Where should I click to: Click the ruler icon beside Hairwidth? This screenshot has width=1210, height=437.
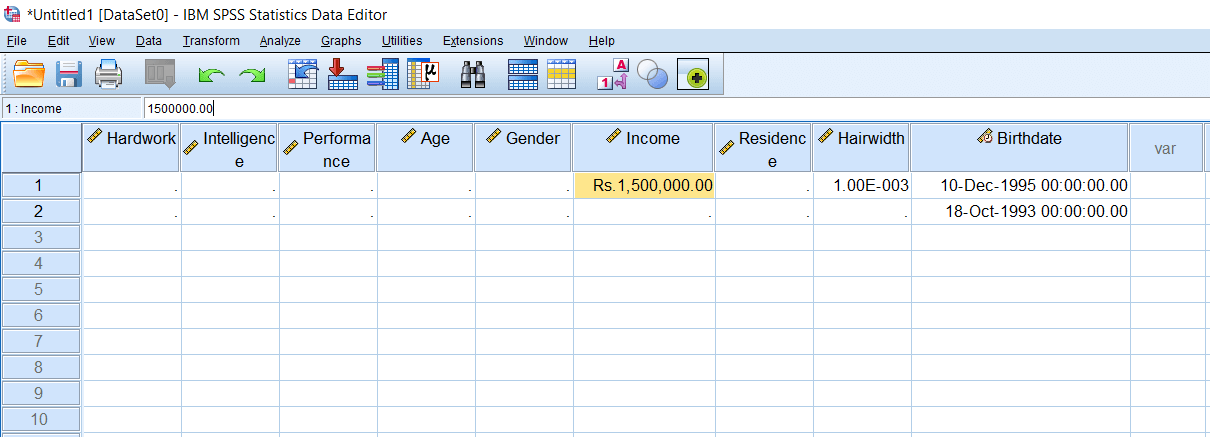point(826,137)
